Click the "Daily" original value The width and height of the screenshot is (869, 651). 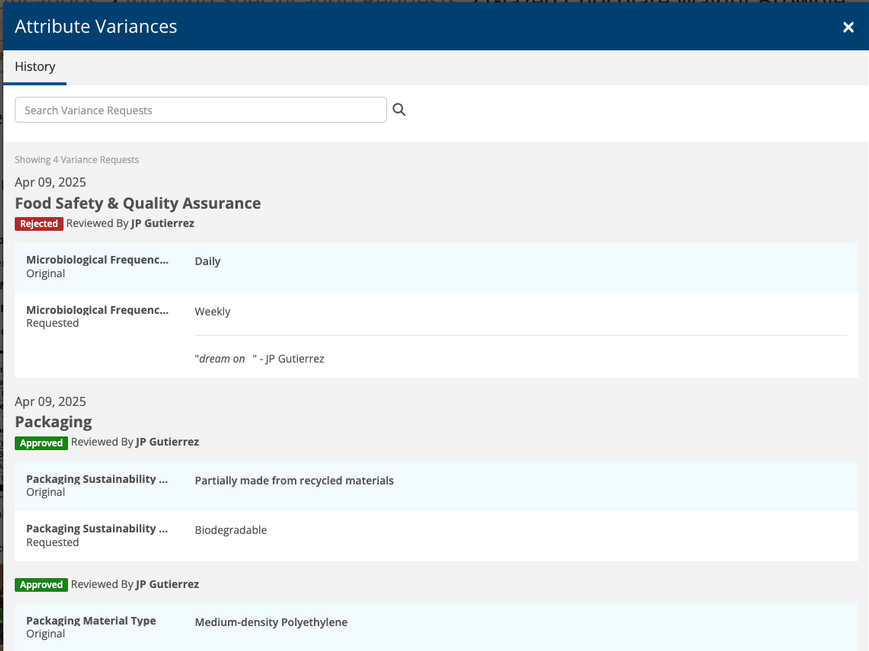(x=207, y=261)
